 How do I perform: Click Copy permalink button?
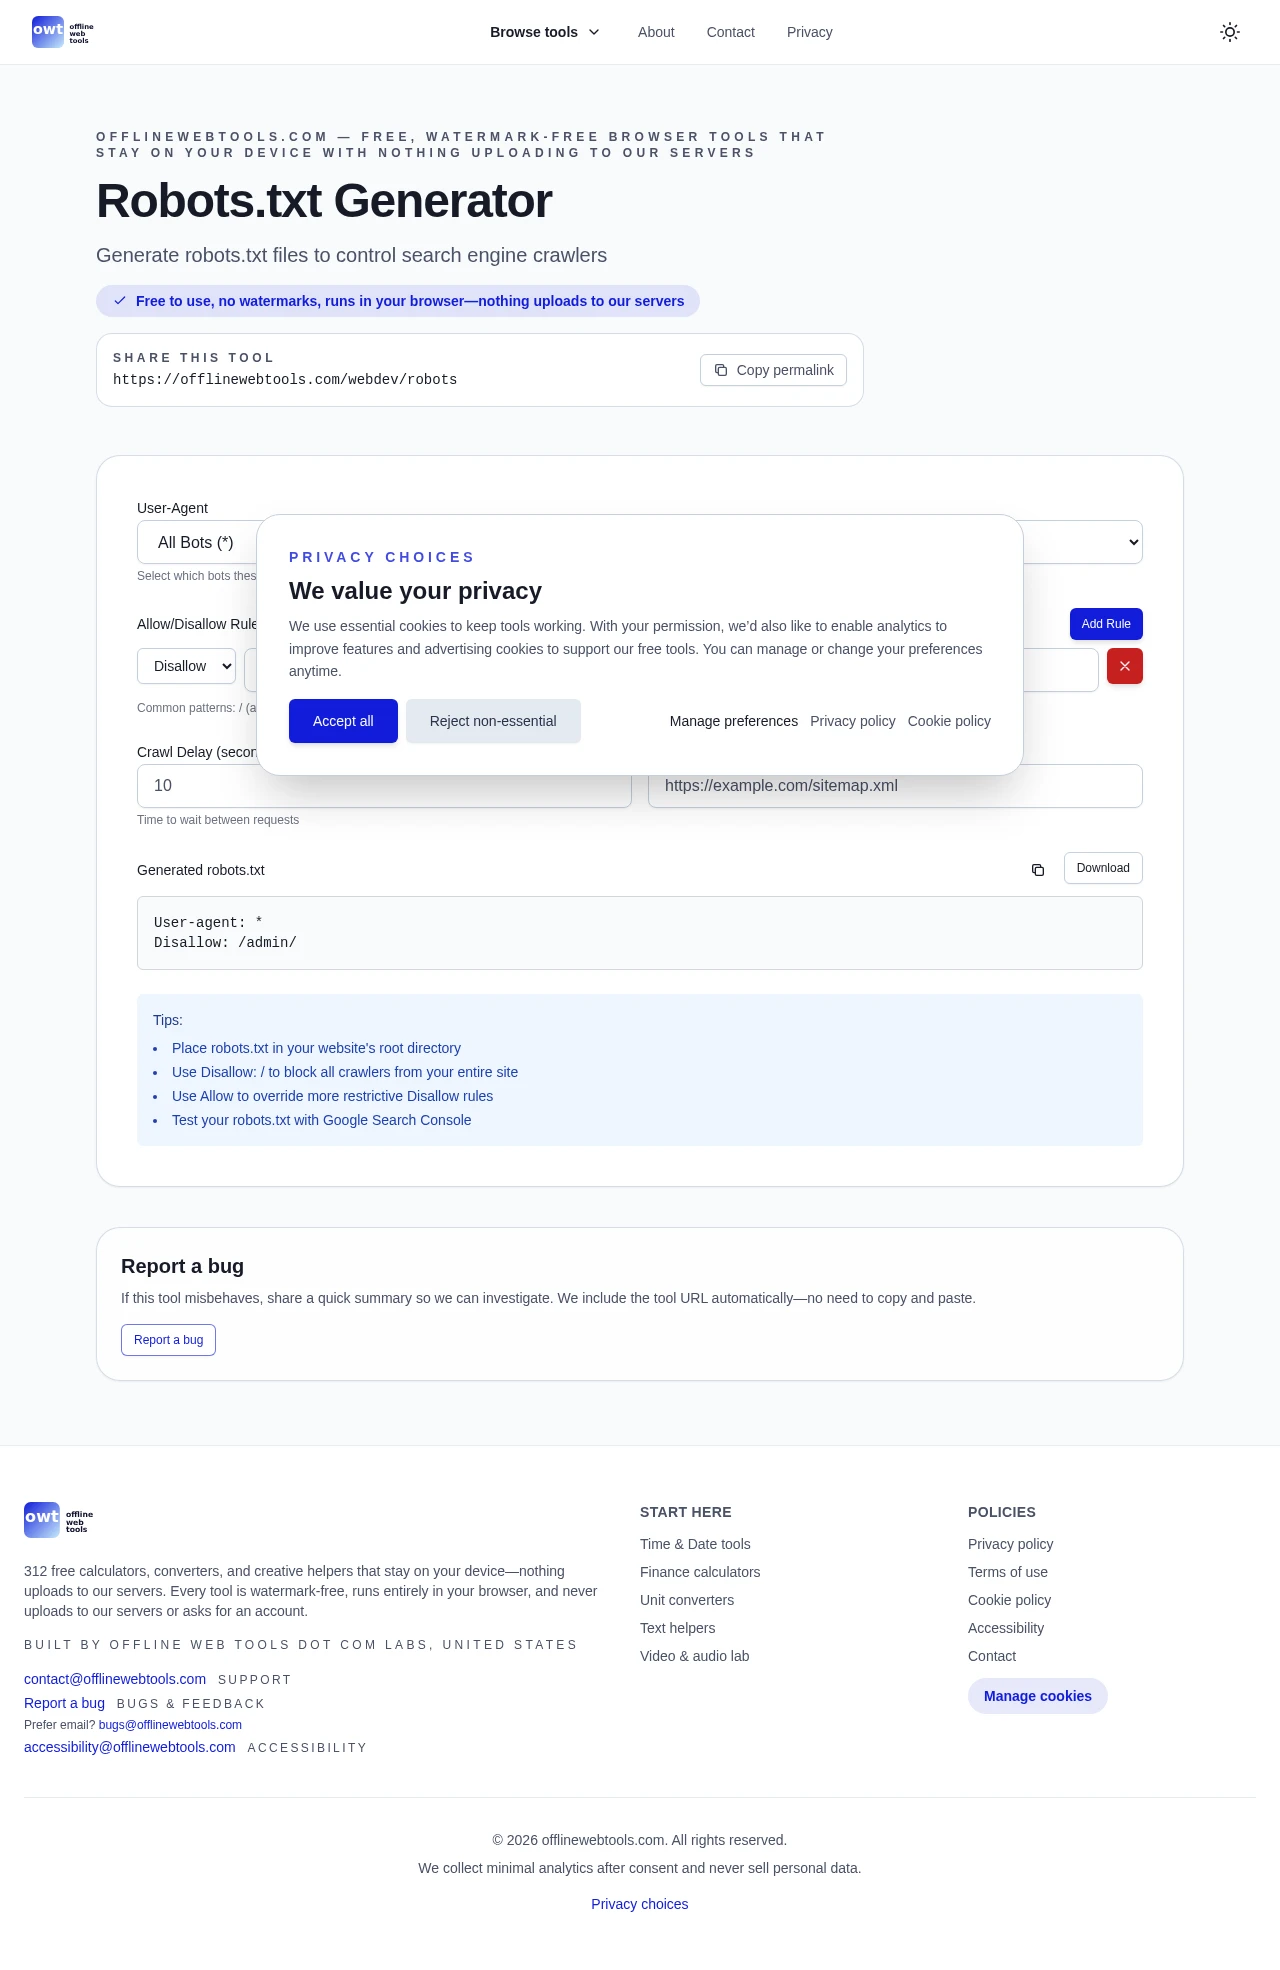pyautogui.click(x=773, y=370)
